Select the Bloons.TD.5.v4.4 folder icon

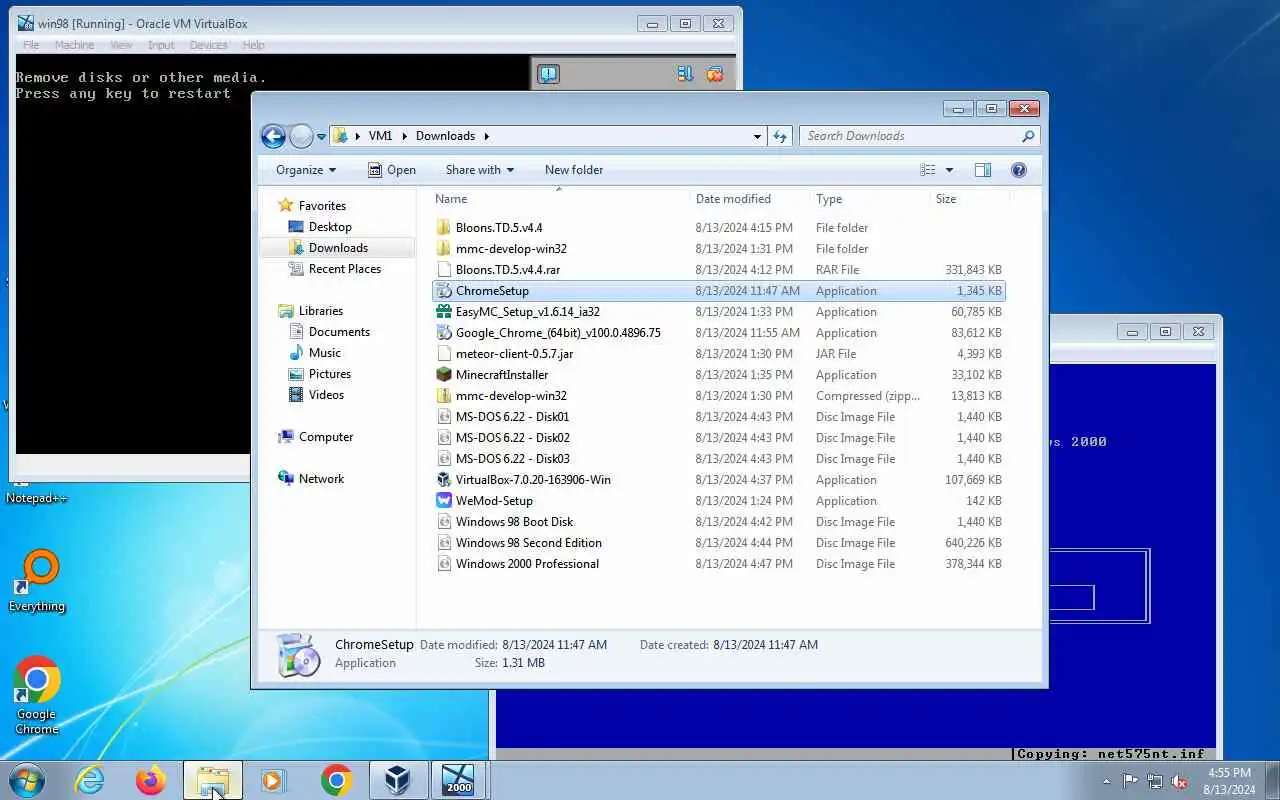click(444, 228)
